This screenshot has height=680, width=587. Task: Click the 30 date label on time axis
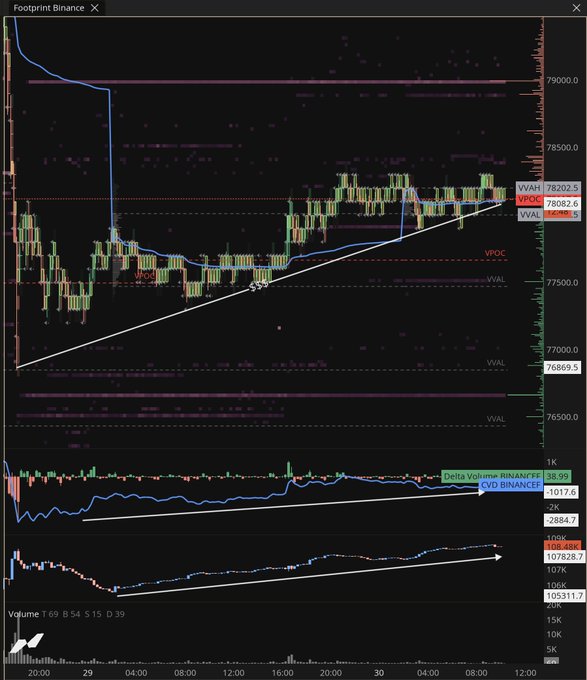click(379, 673)
